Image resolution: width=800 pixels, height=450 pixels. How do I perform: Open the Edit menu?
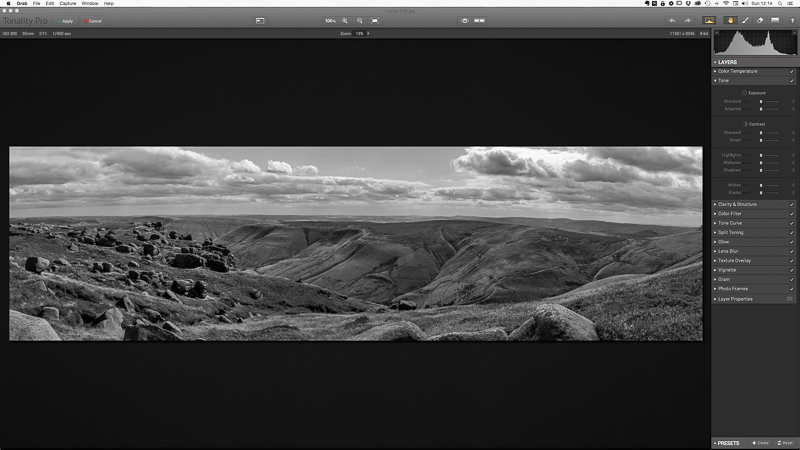49,4
